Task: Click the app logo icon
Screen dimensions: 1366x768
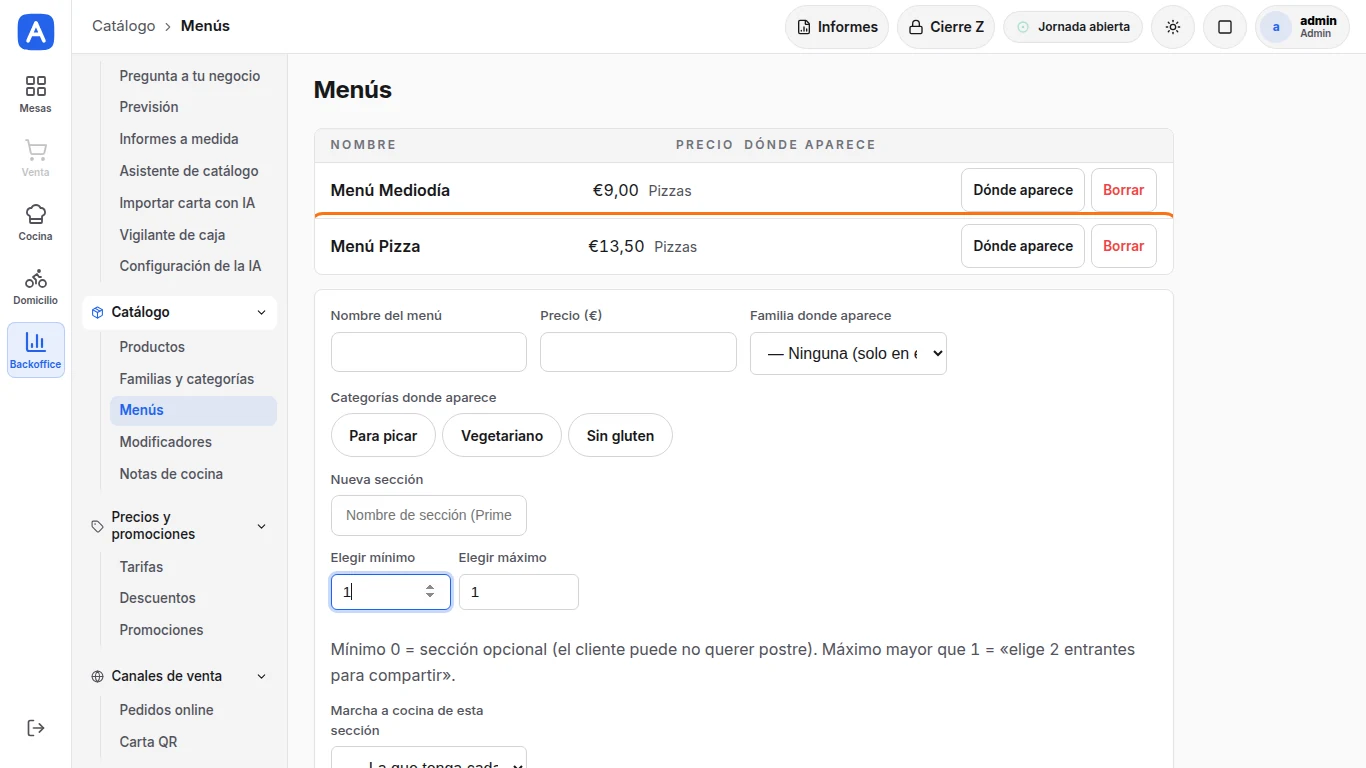Action: [36, 32]
